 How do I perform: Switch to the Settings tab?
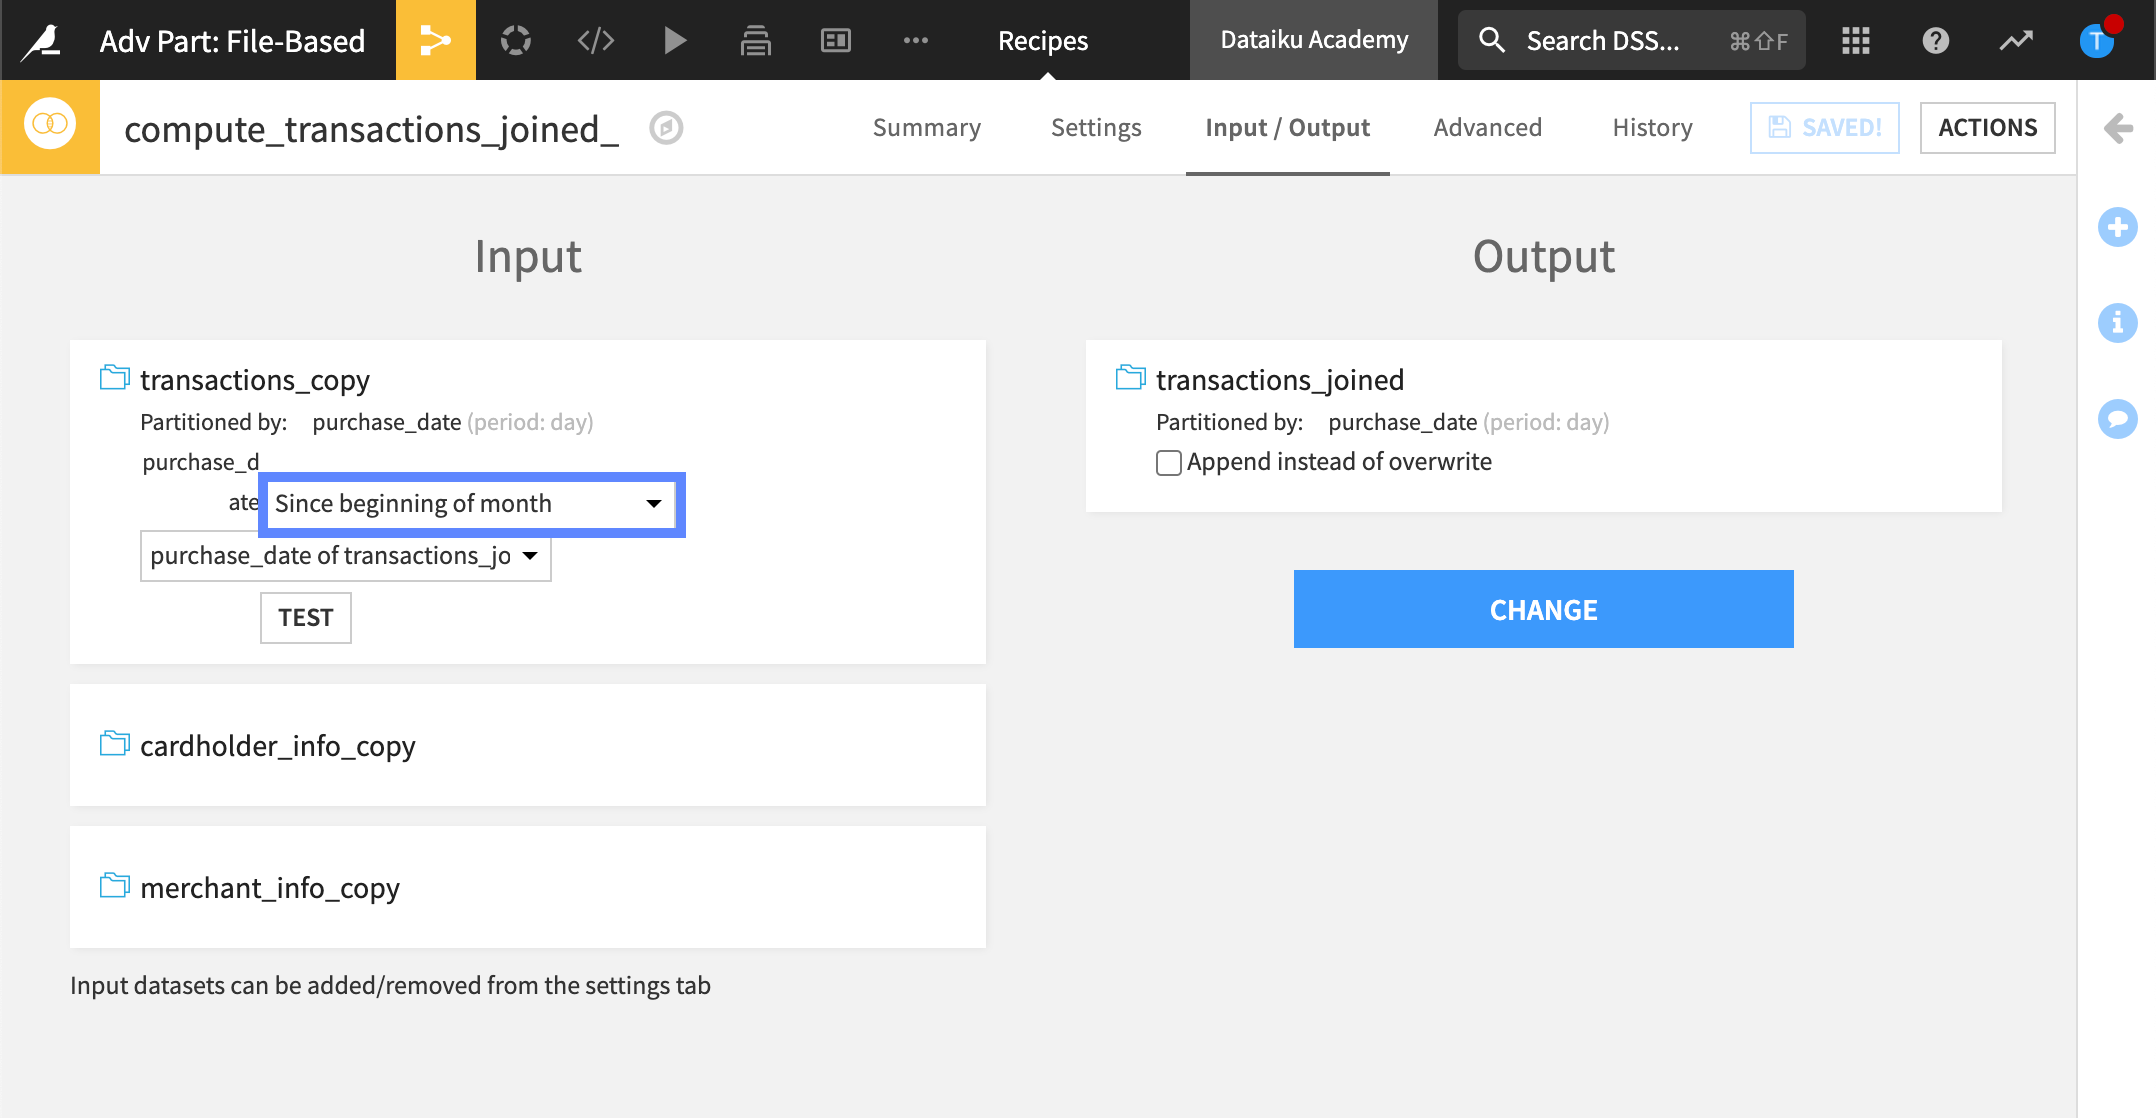(x=1095, y=128)
